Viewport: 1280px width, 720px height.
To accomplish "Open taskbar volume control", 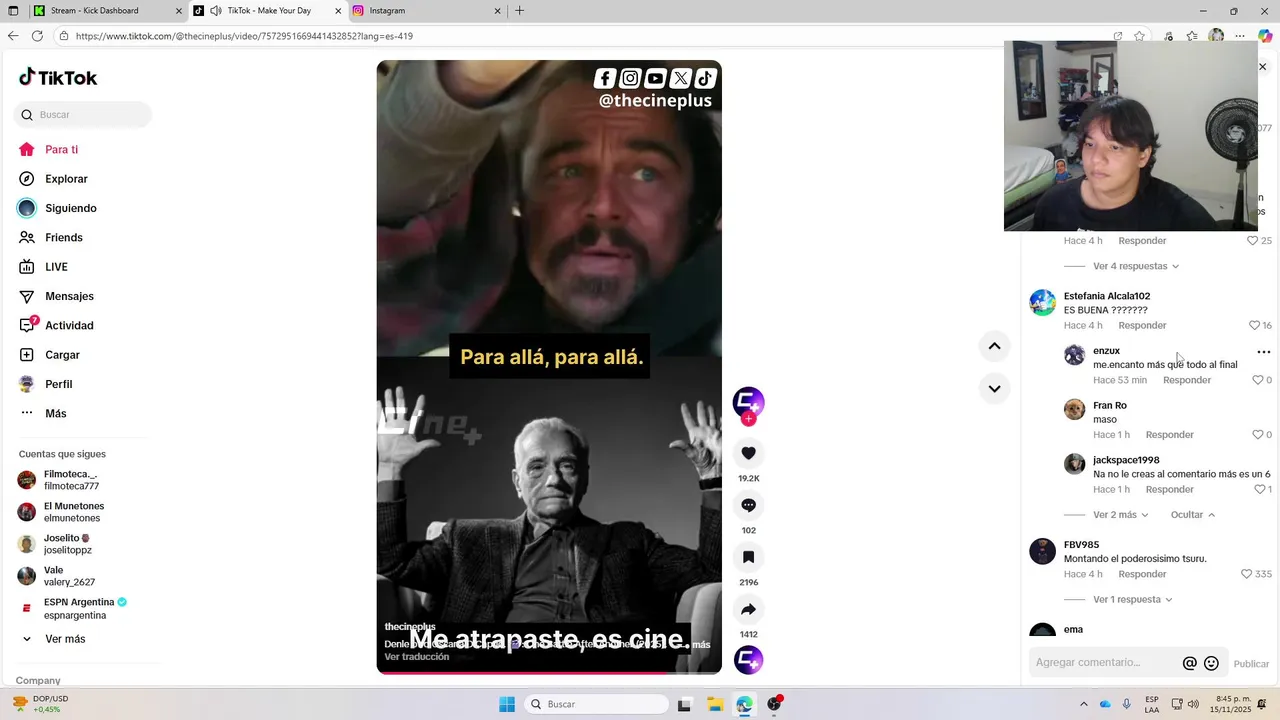I will [x=1193, y=704].
